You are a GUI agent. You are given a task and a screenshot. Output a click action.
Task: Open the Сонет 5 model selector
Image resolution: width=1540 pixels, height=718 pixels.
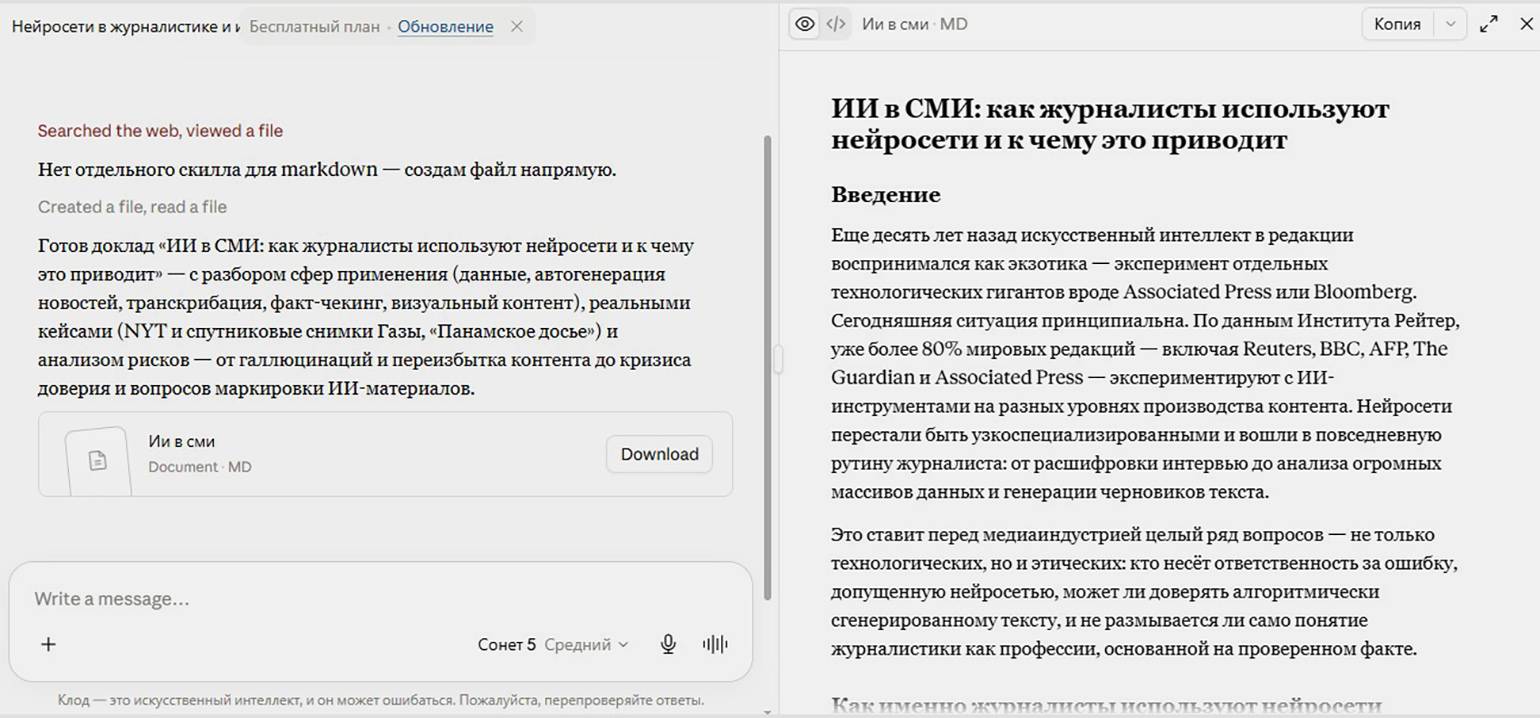(553, 645)
